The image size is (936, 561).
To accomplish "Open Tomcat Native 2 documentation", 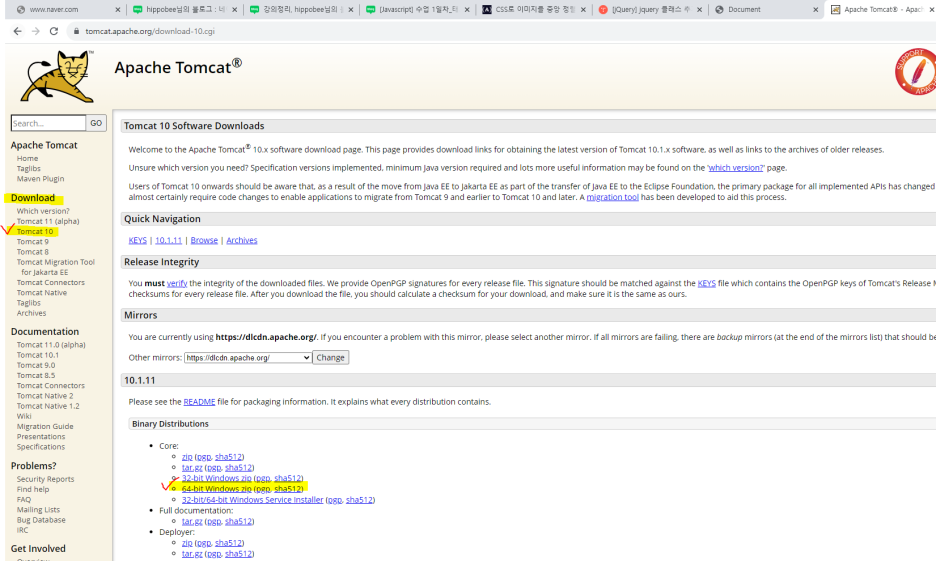I will pos(45,396).
